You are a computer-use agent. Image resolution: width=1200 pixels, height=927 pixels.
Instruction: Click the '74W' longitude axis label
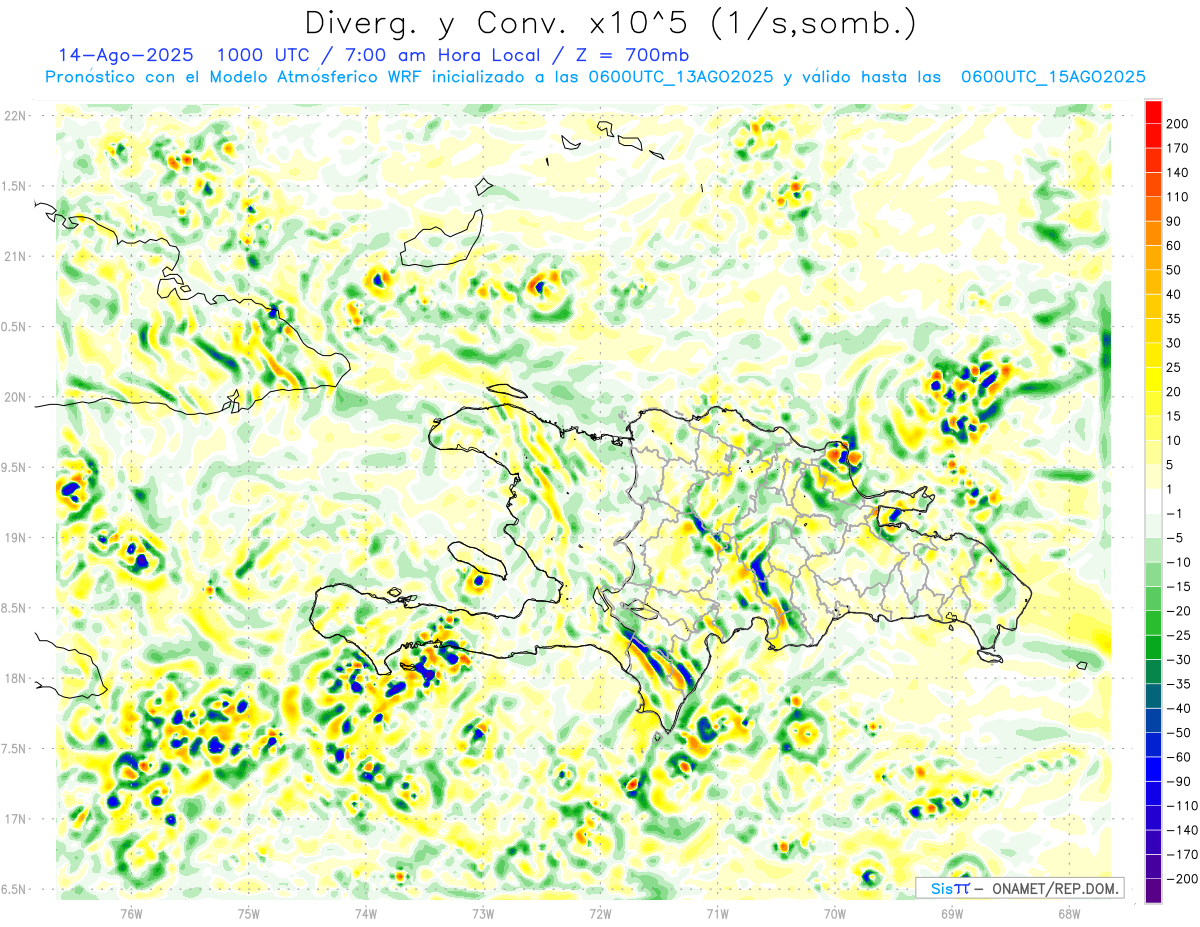(366, 913)
